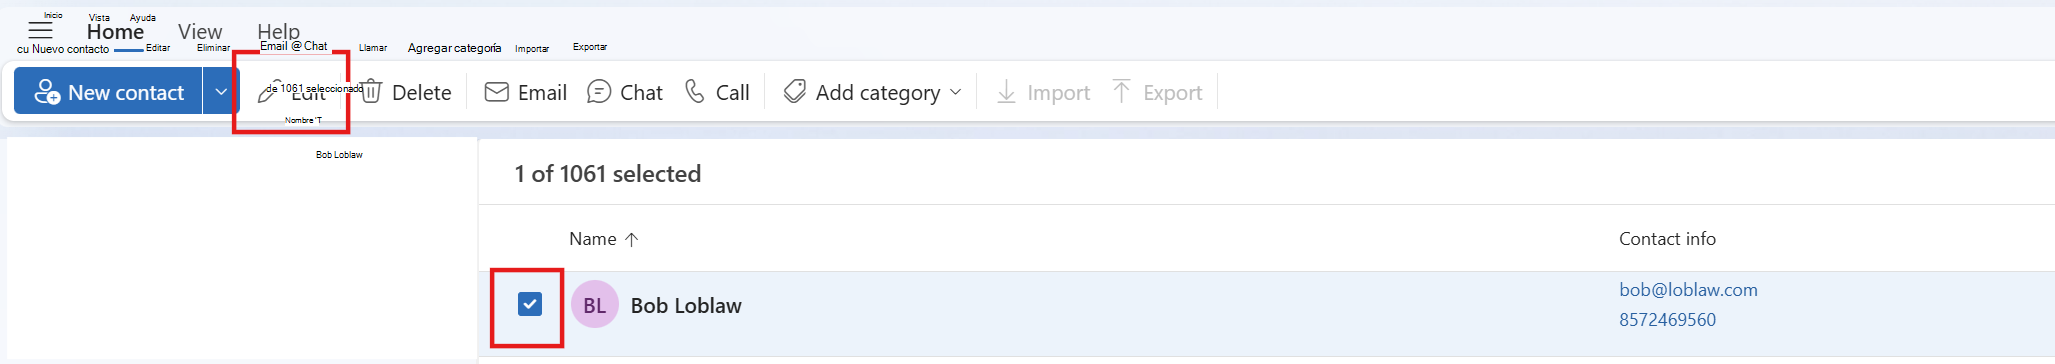This screenshot has width=2055, height=364.
Task: Click the Export arrow icon
Action: coord(1122,92)
